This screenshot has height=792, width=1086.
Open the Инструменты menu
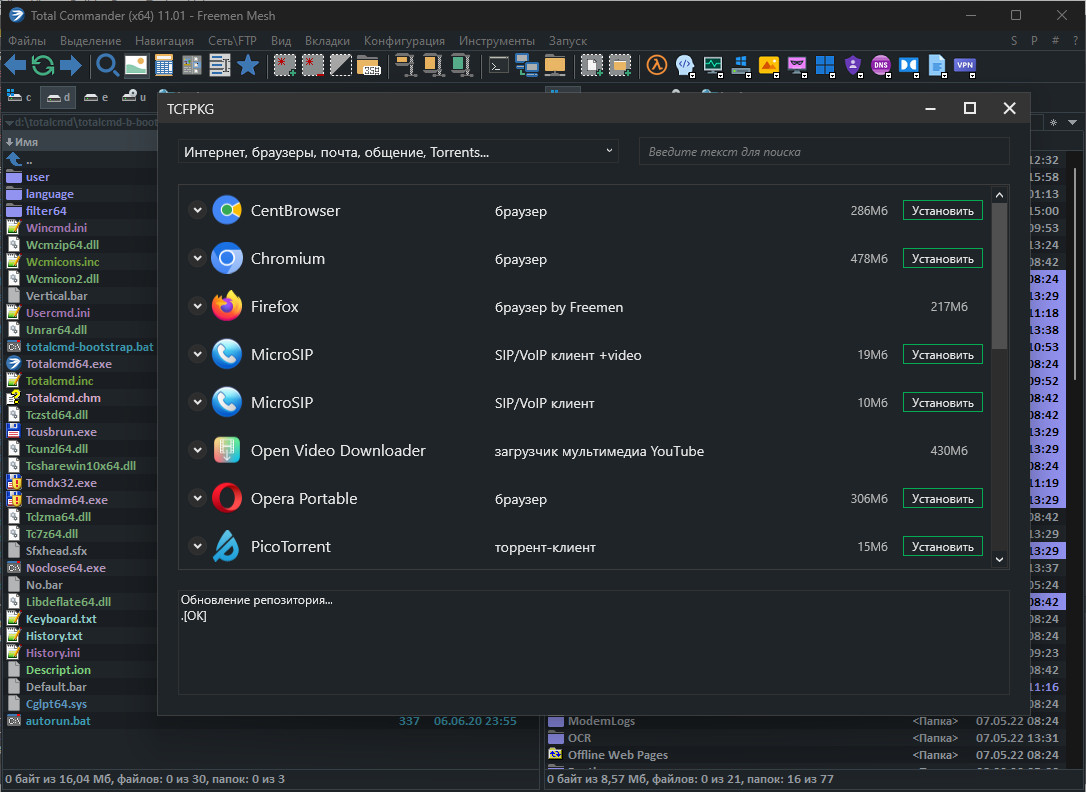click(496, 41)
